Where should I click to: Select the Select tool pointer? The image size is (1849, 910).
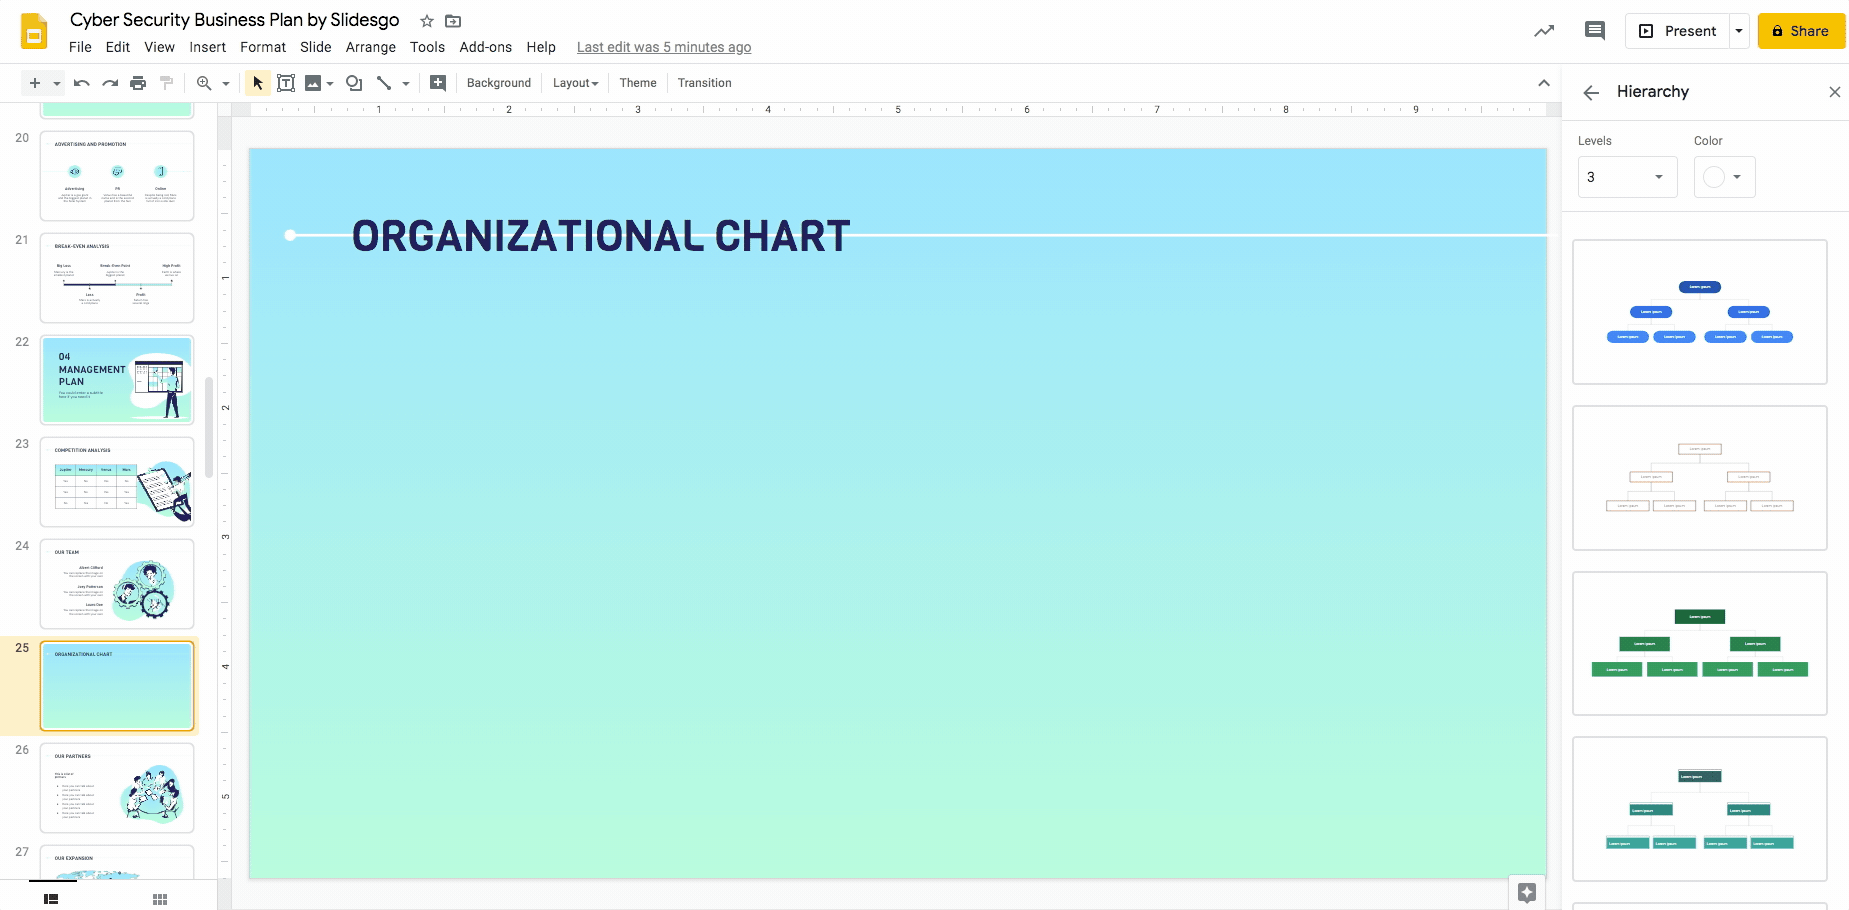pos(257,82)
